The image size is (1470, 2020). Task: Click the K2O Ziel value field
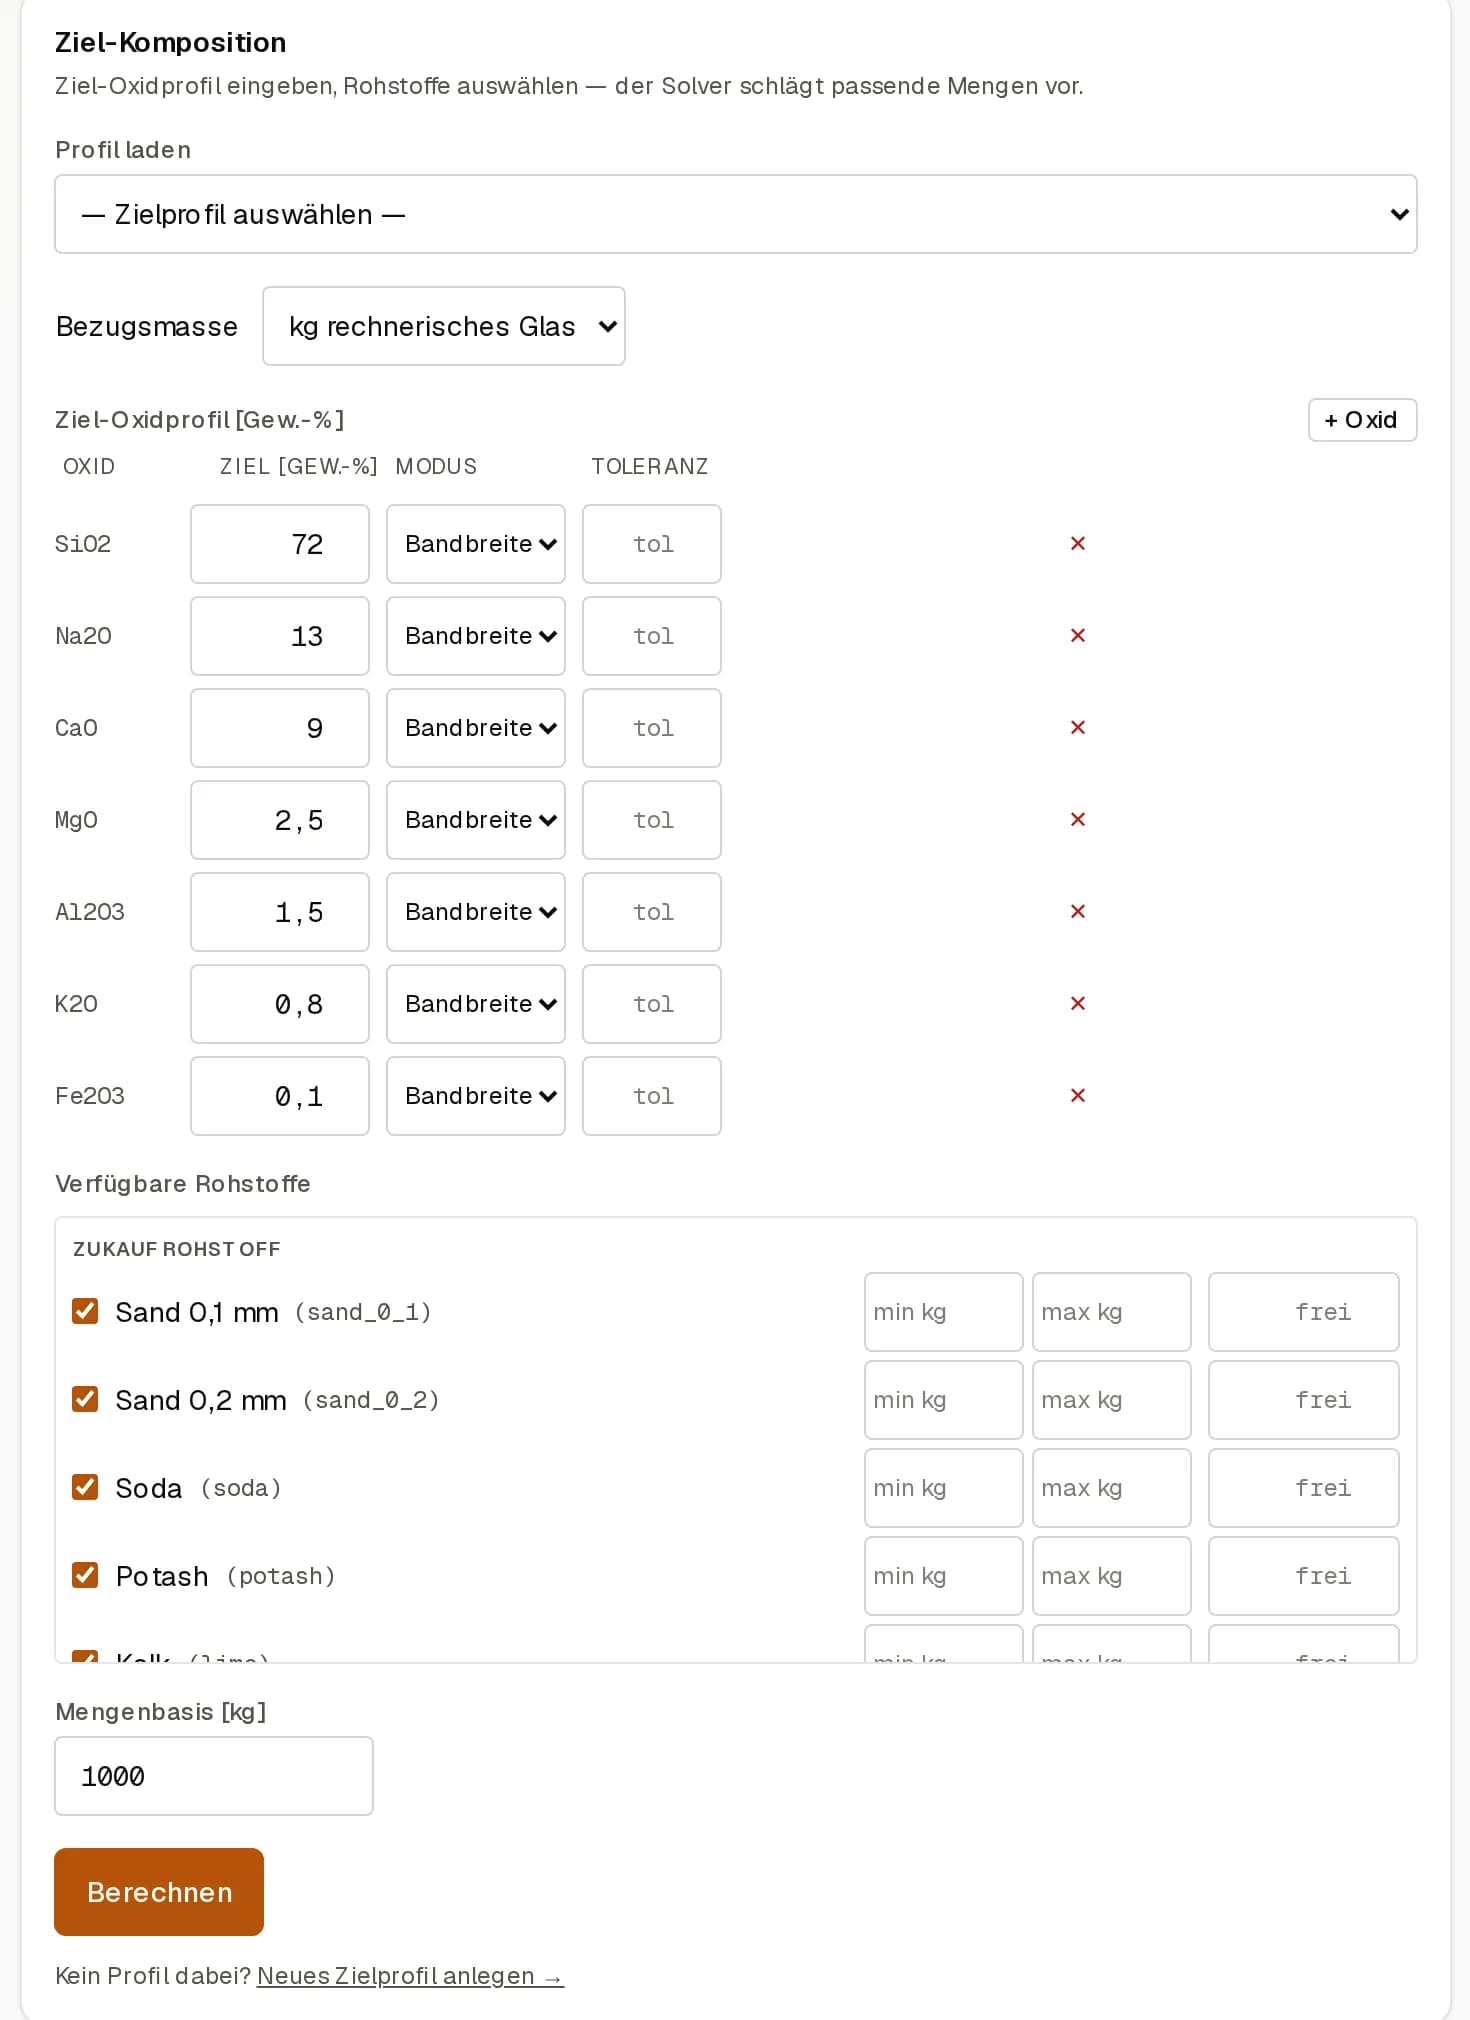[x=280, y=1004]
